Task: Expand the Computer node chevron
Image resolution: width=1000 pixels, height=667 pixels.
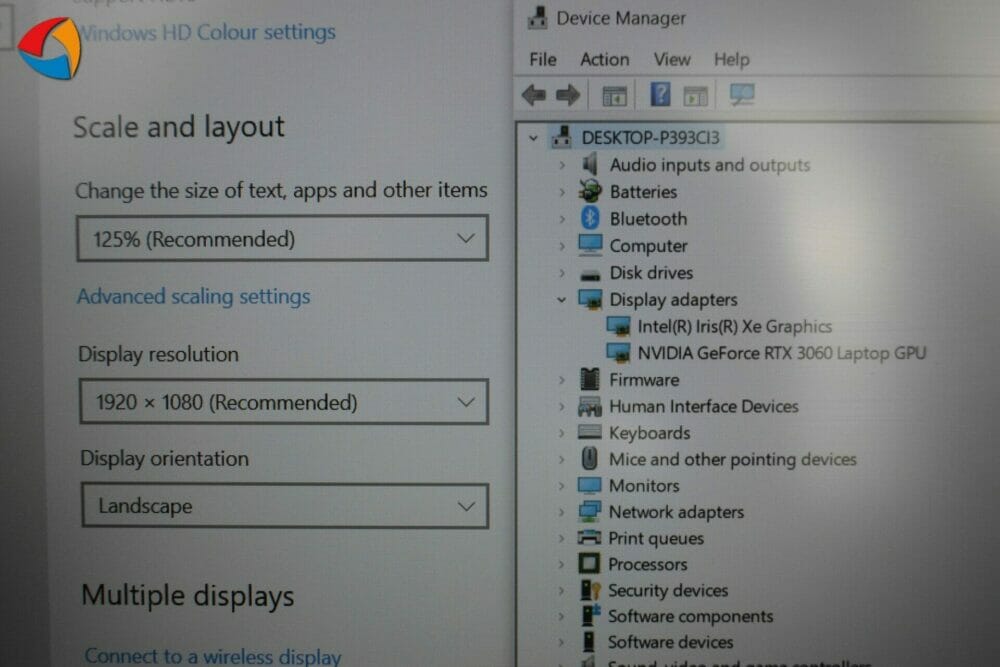Action: (x=562, y=246)
